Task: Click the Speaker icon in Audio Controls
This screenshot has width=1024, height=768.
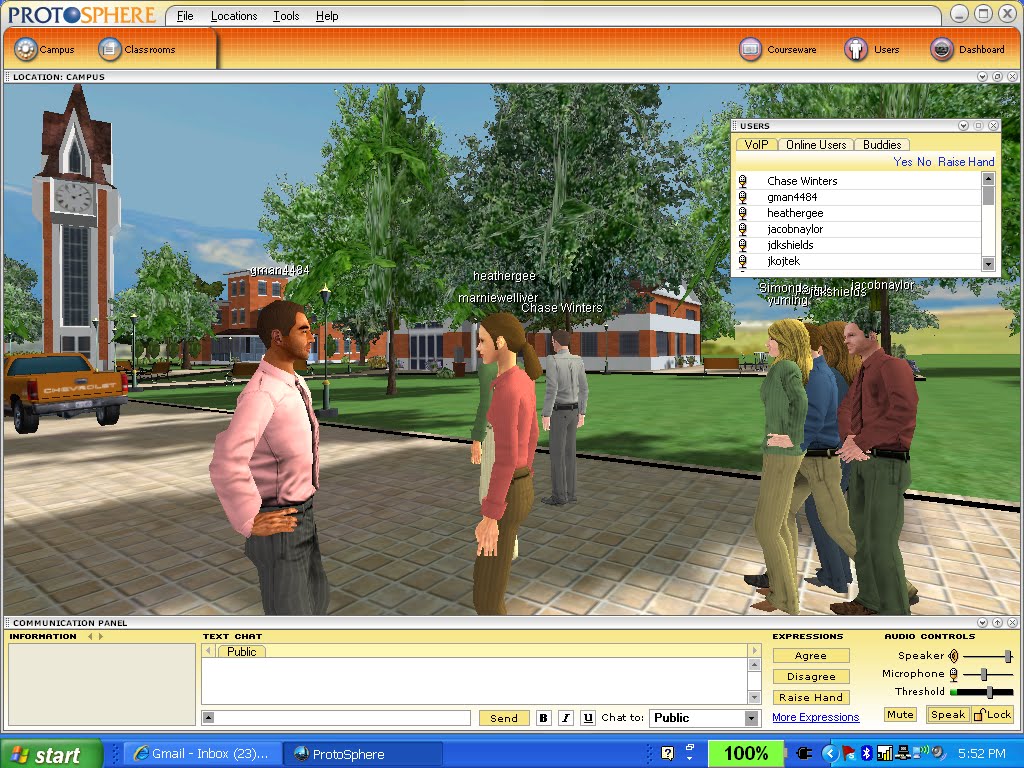Action: pos(953,656)
